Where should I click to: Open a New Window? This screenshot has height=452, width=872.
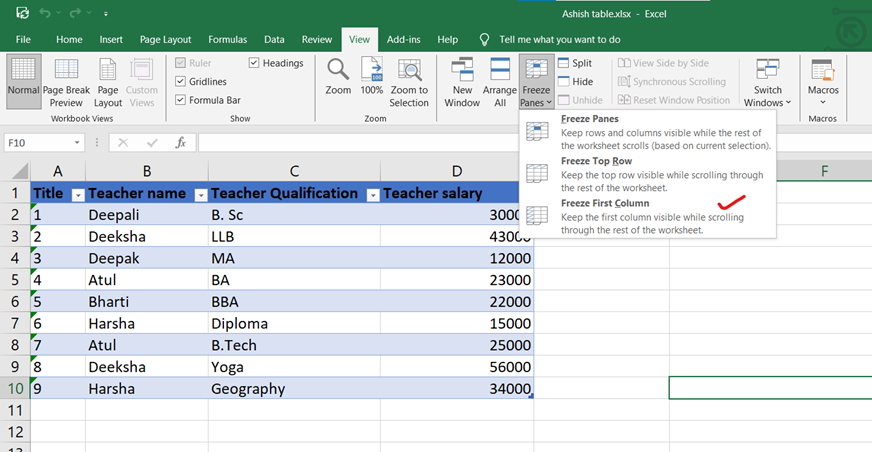tap(462, 82)
